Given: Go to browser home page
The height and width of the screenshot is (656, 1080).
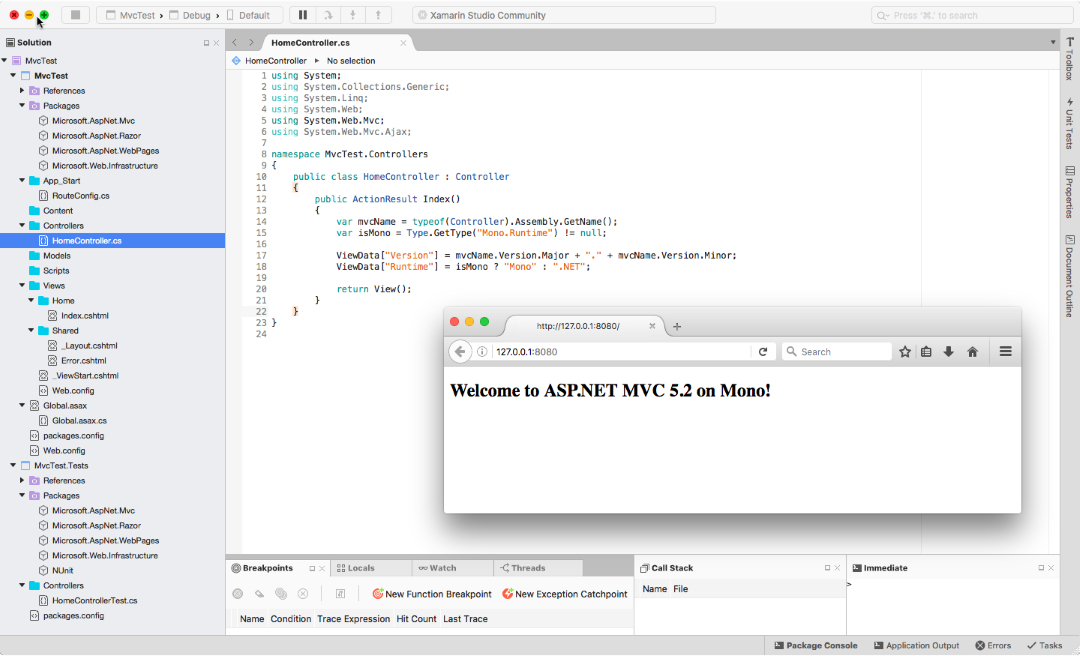Looking at the screenshot, I should pos(973,351).
